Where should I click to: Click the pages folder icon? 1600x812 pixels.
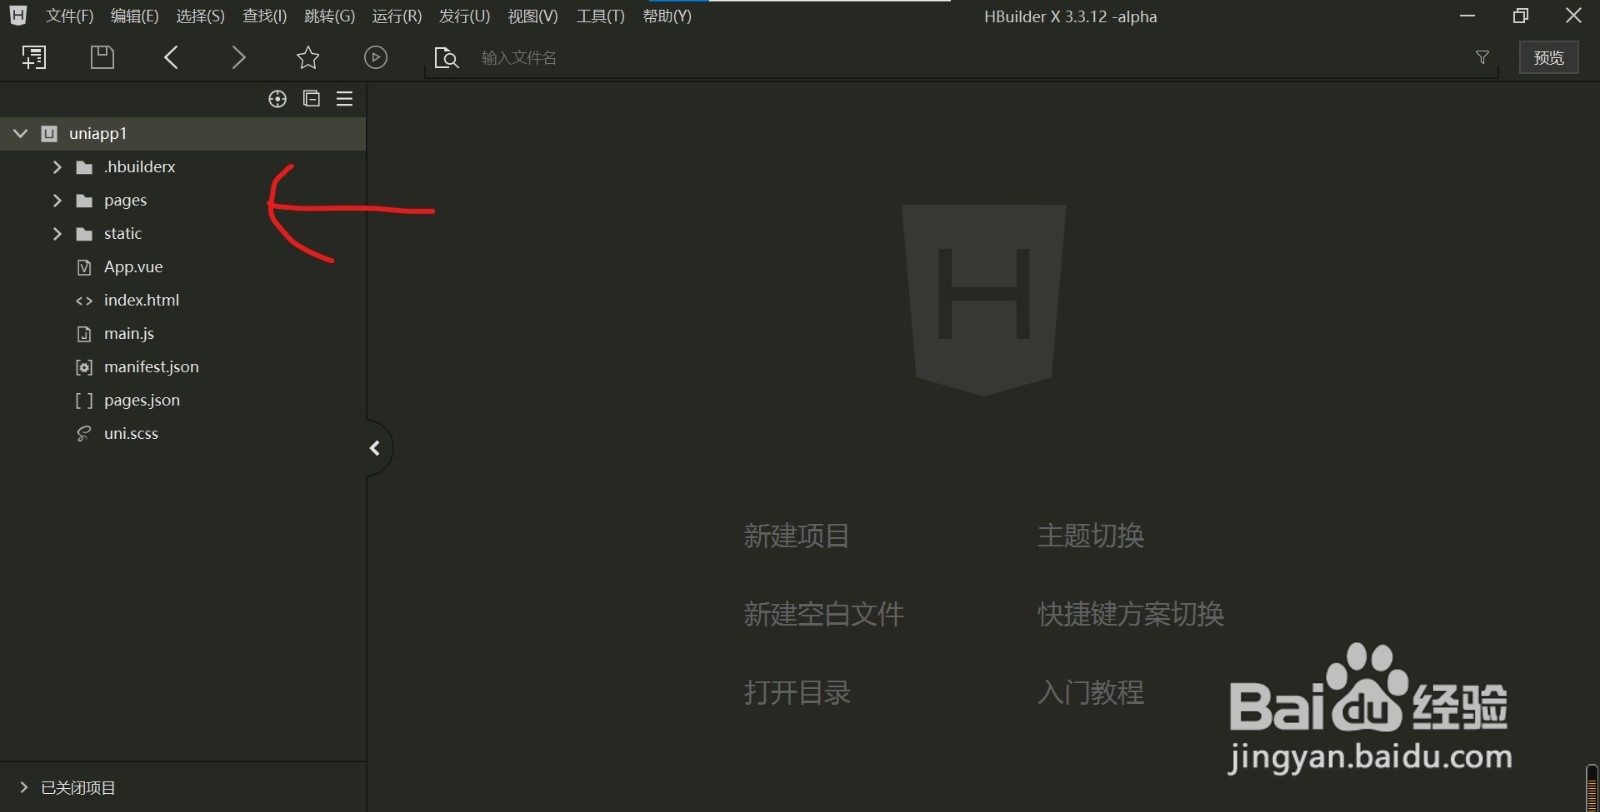84,201
